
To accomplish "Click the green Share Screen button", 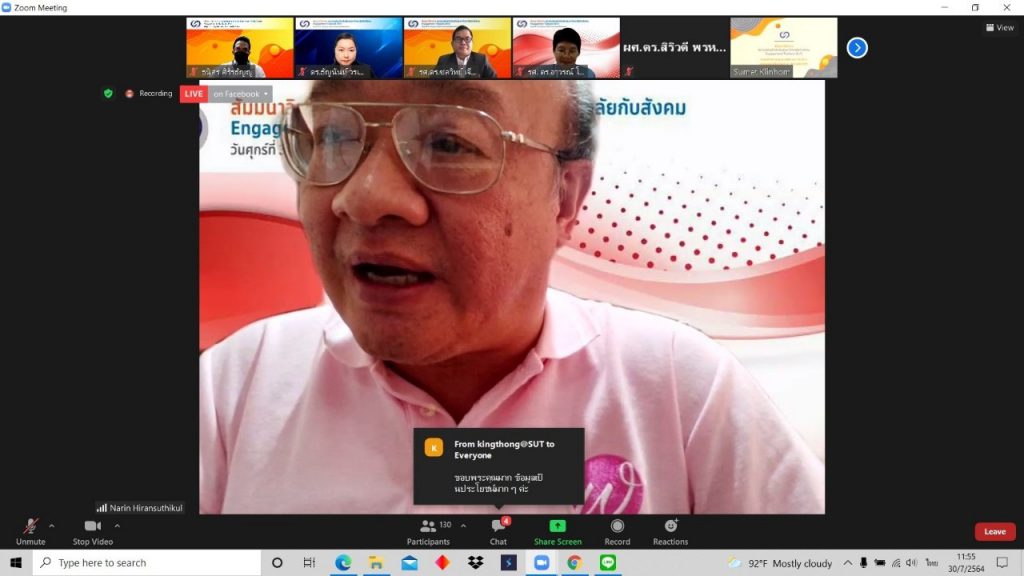I will pos(558,532).
